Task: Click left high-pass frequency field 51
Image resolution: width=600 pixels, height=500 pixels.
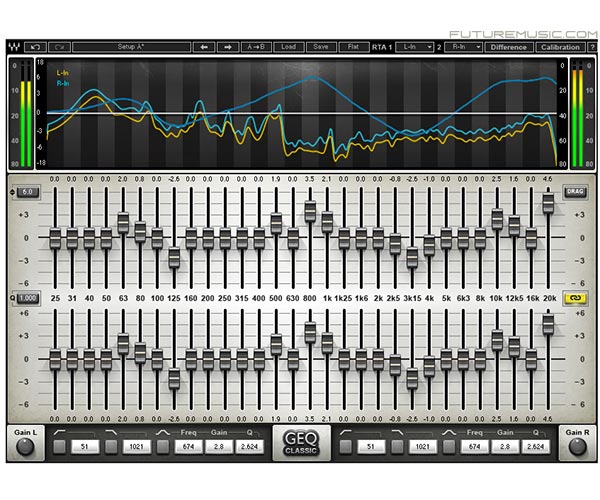Action: click(85, 446)
